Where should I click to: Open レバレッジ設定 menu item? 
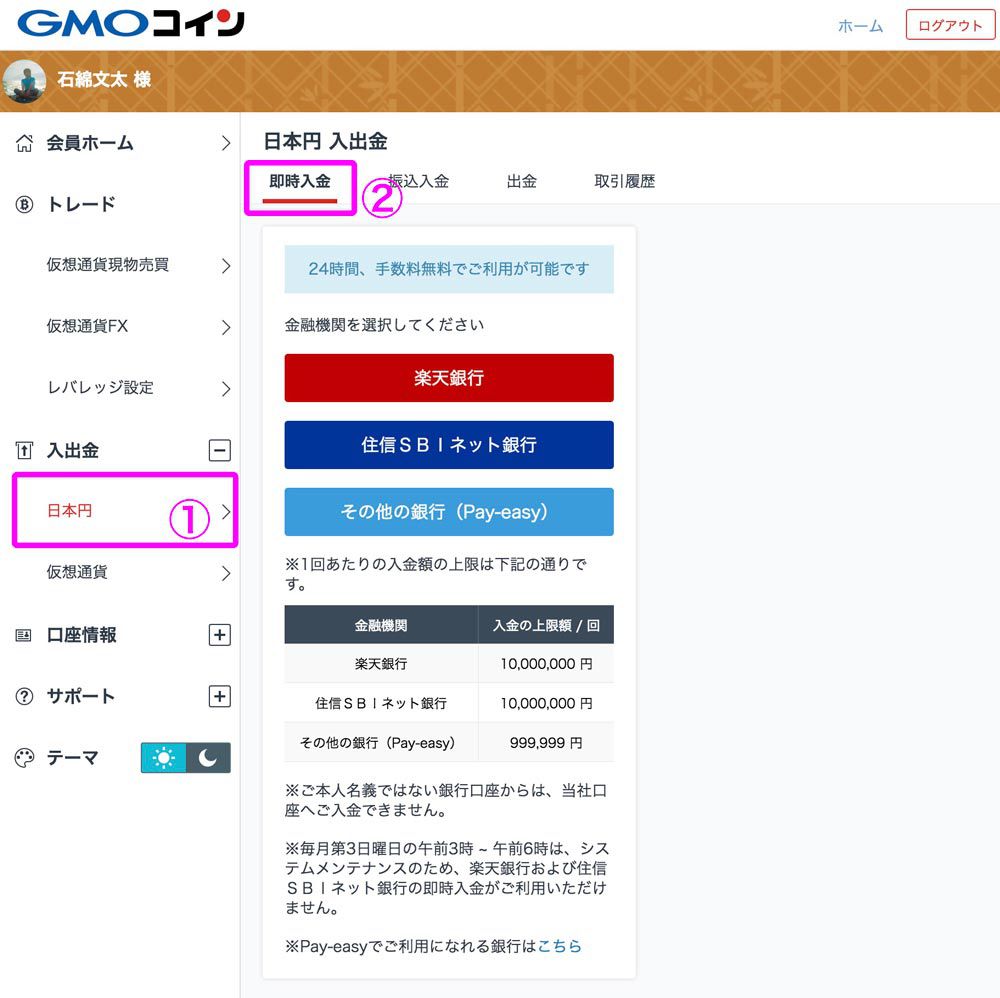pyautogui.click(x=100, y=388)
